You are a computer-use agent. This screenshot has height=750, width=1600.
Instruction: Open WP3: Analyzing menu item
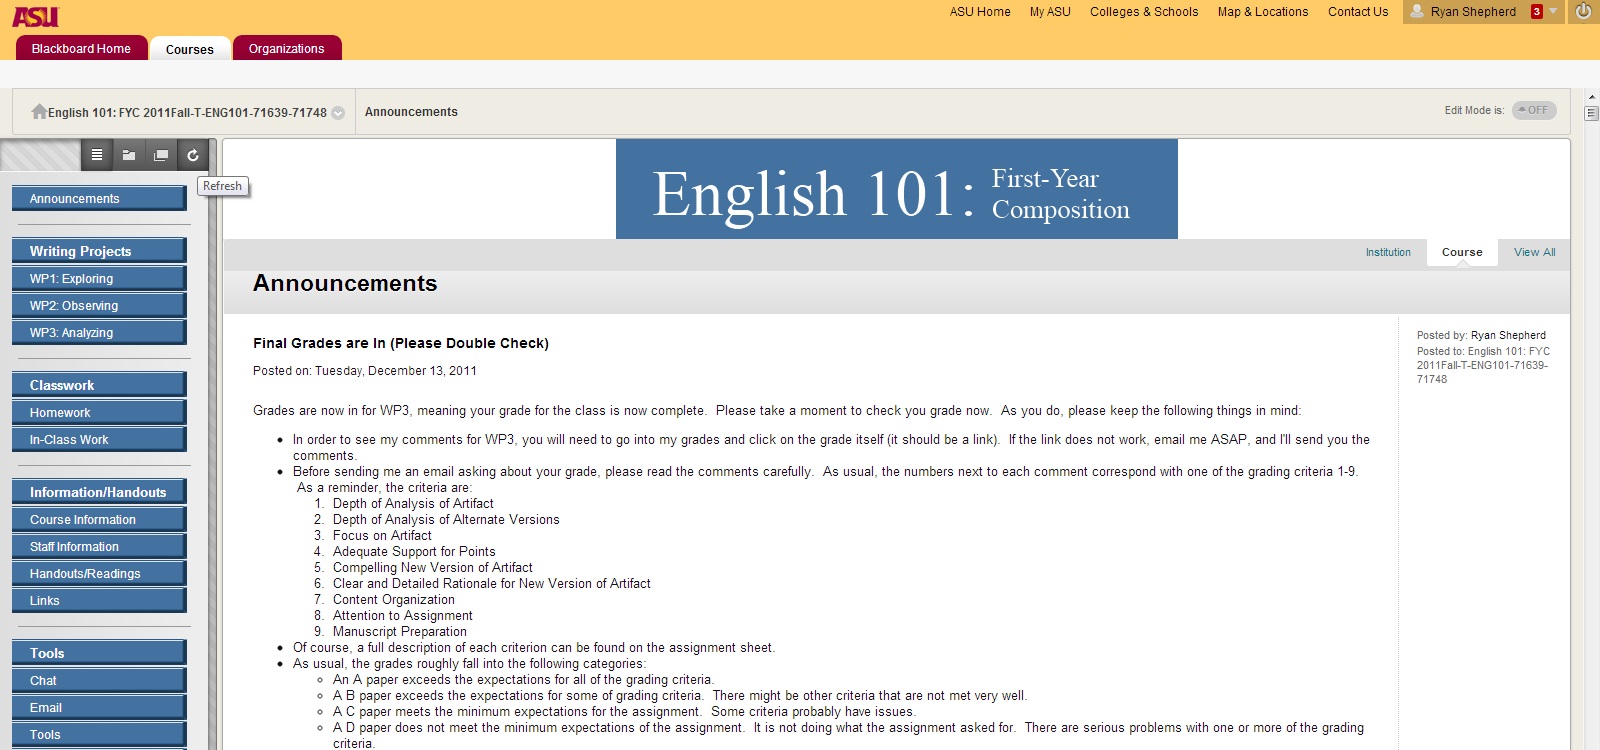click(x=99, y=332)
